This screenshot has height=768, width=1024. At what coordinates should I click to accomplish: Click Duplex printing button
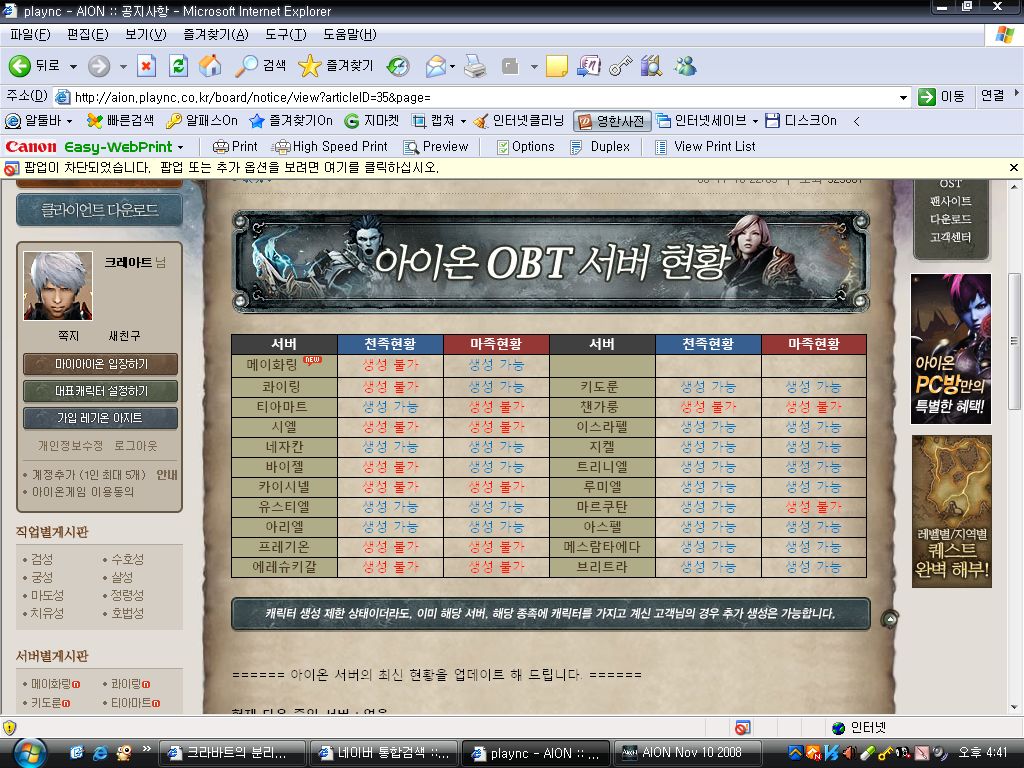coord(600,146)
